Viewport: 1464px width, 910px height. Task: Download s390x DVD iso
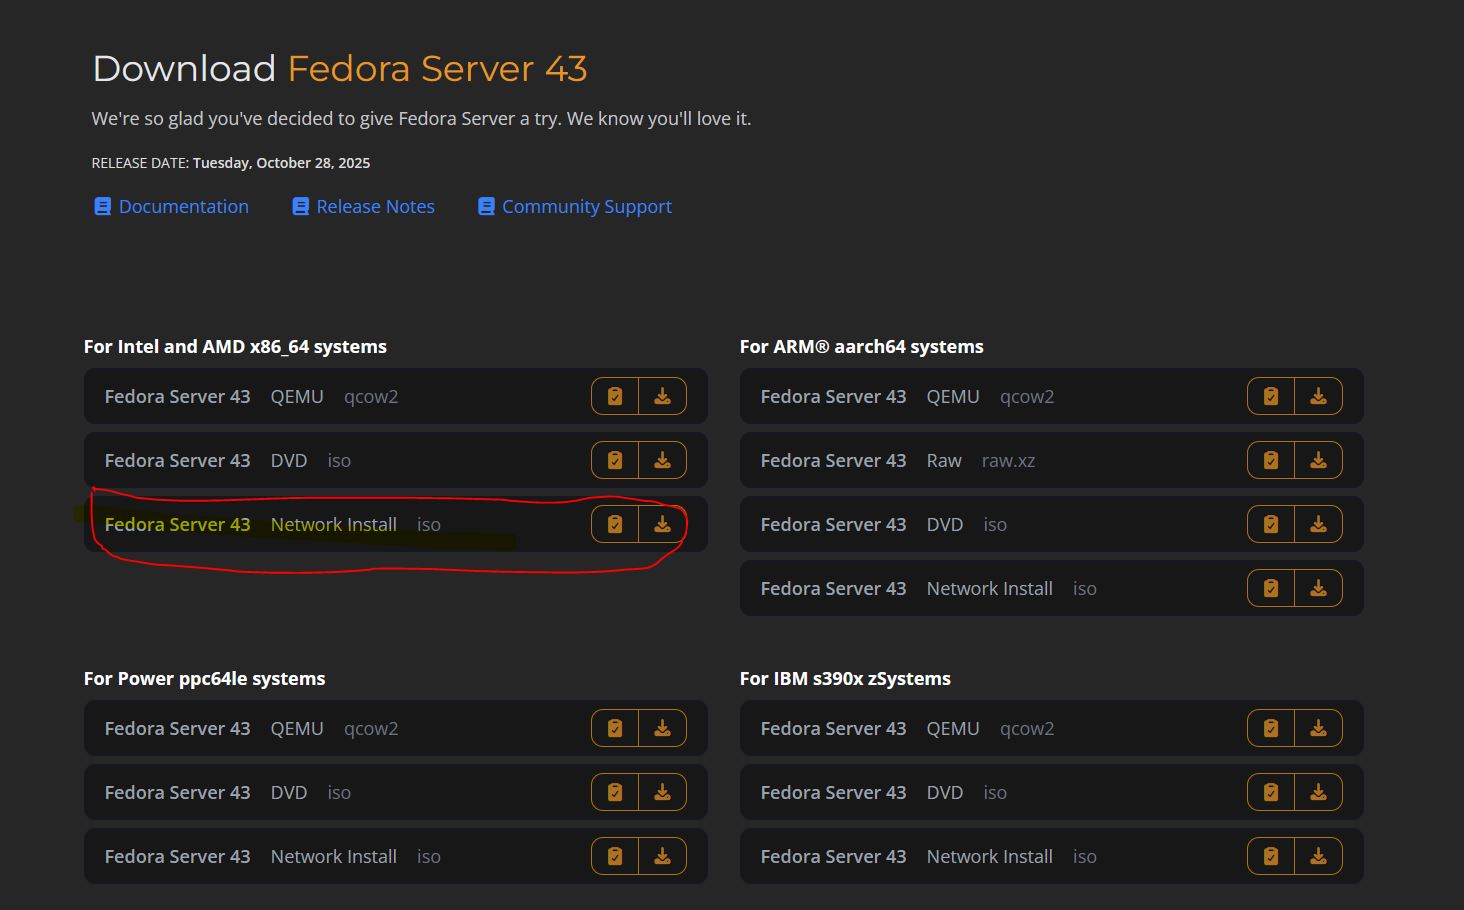(1319, 792)
